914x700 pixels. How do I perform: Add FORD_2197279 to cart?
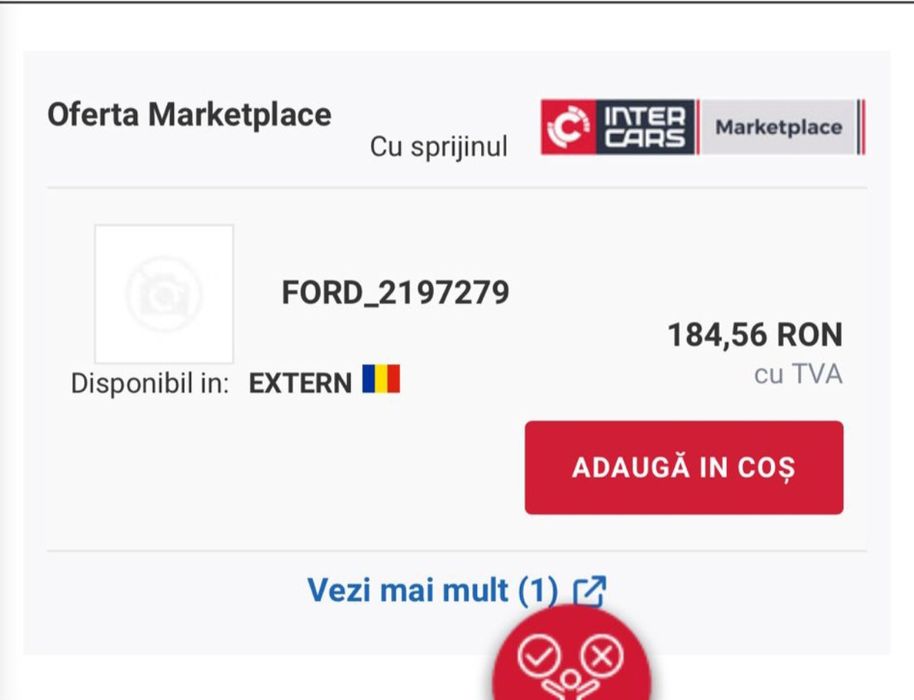point(683,467)
